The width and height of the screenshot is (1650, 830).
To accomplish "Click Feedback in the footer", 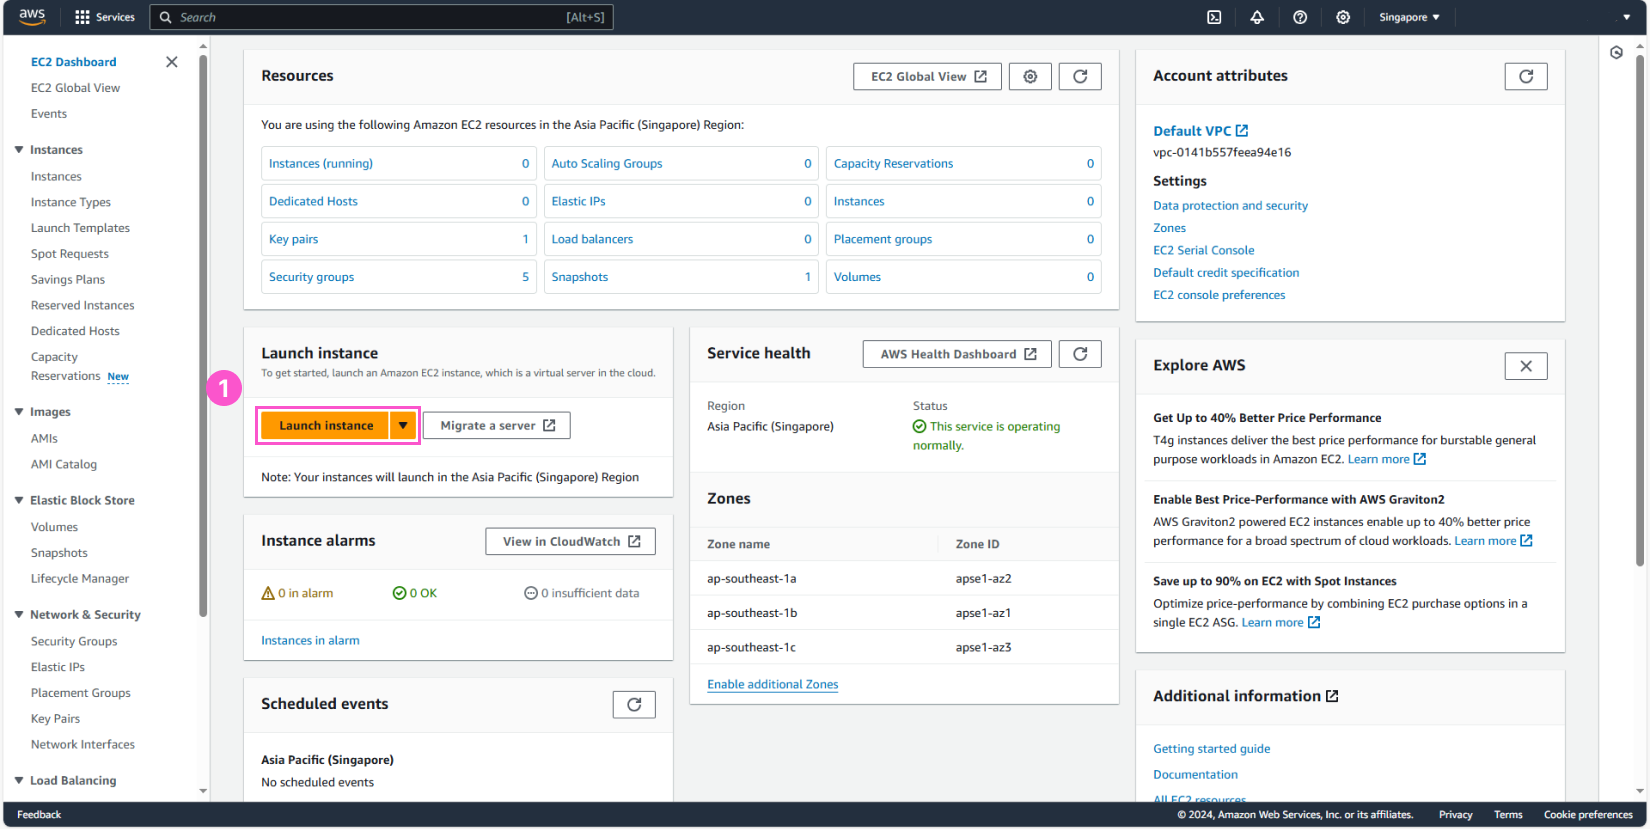I will tap(39, 815).
